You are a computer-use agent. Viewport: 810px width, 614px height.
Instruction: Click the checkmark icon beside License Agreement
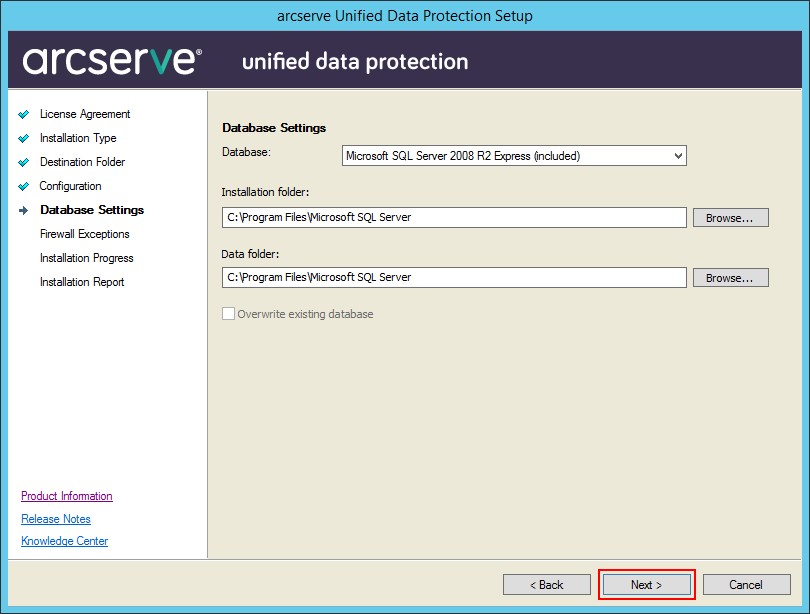[x=23, y=114]
